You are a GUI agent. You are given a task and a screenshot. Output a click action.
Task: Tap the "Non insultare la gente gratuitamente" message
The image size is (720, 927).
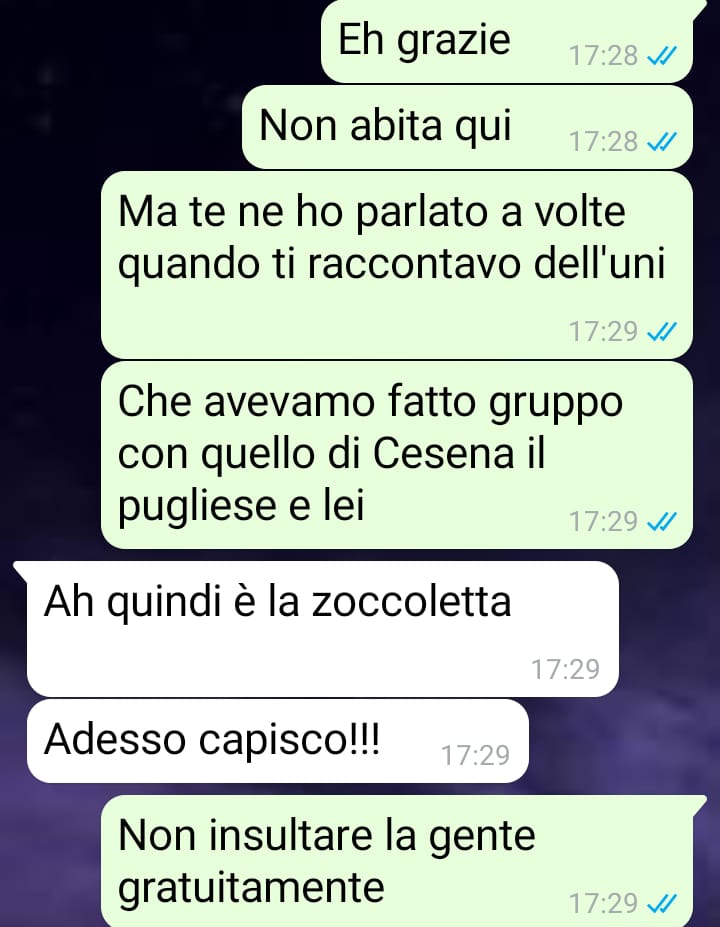[404, 861]
